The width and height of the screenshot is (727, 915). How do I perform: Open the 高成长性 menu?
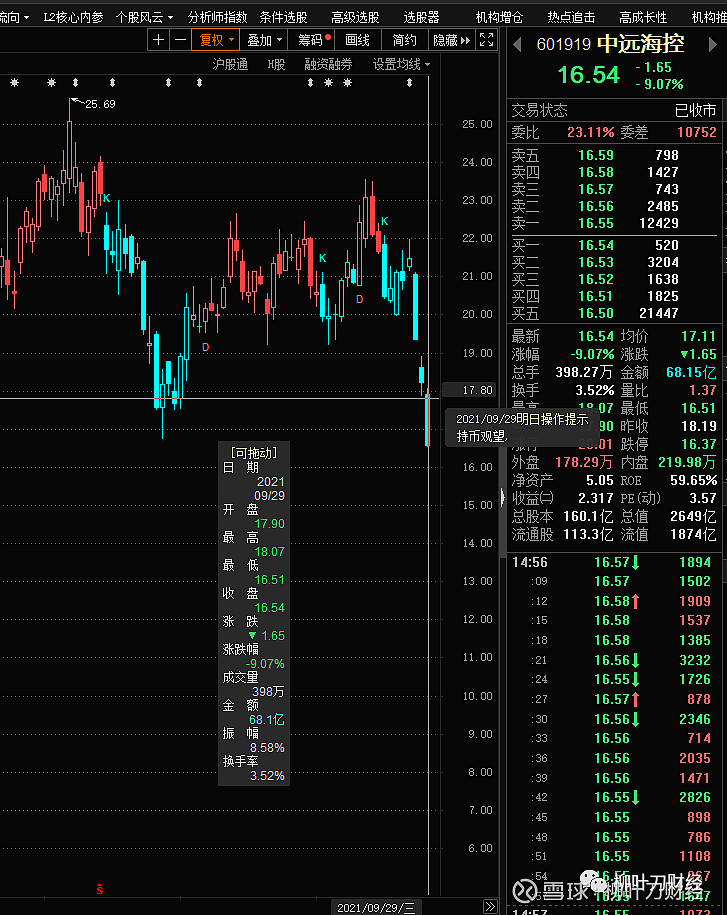(643, 18)
